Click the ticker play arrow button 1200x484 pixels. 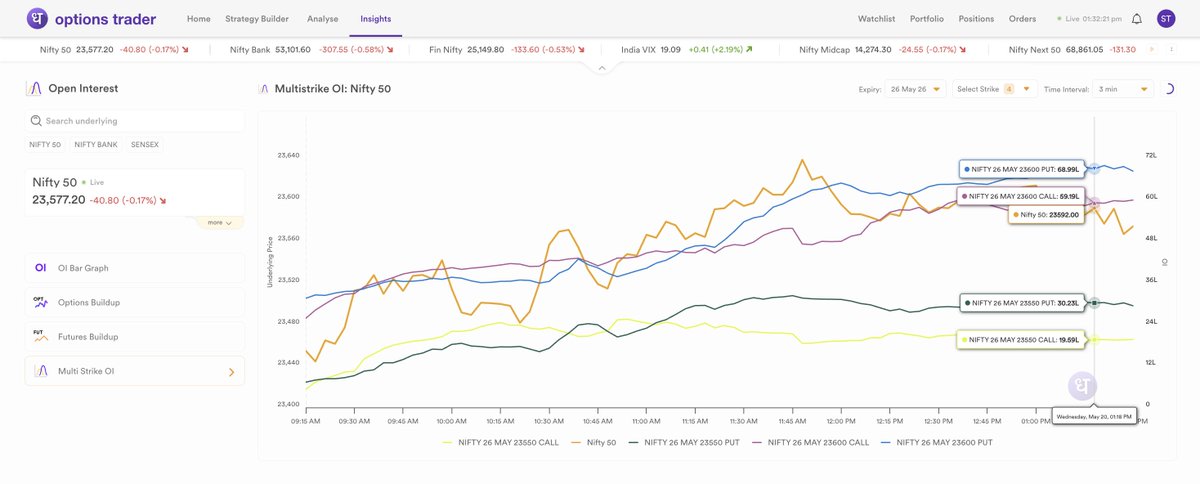[x=1151, y=49]
